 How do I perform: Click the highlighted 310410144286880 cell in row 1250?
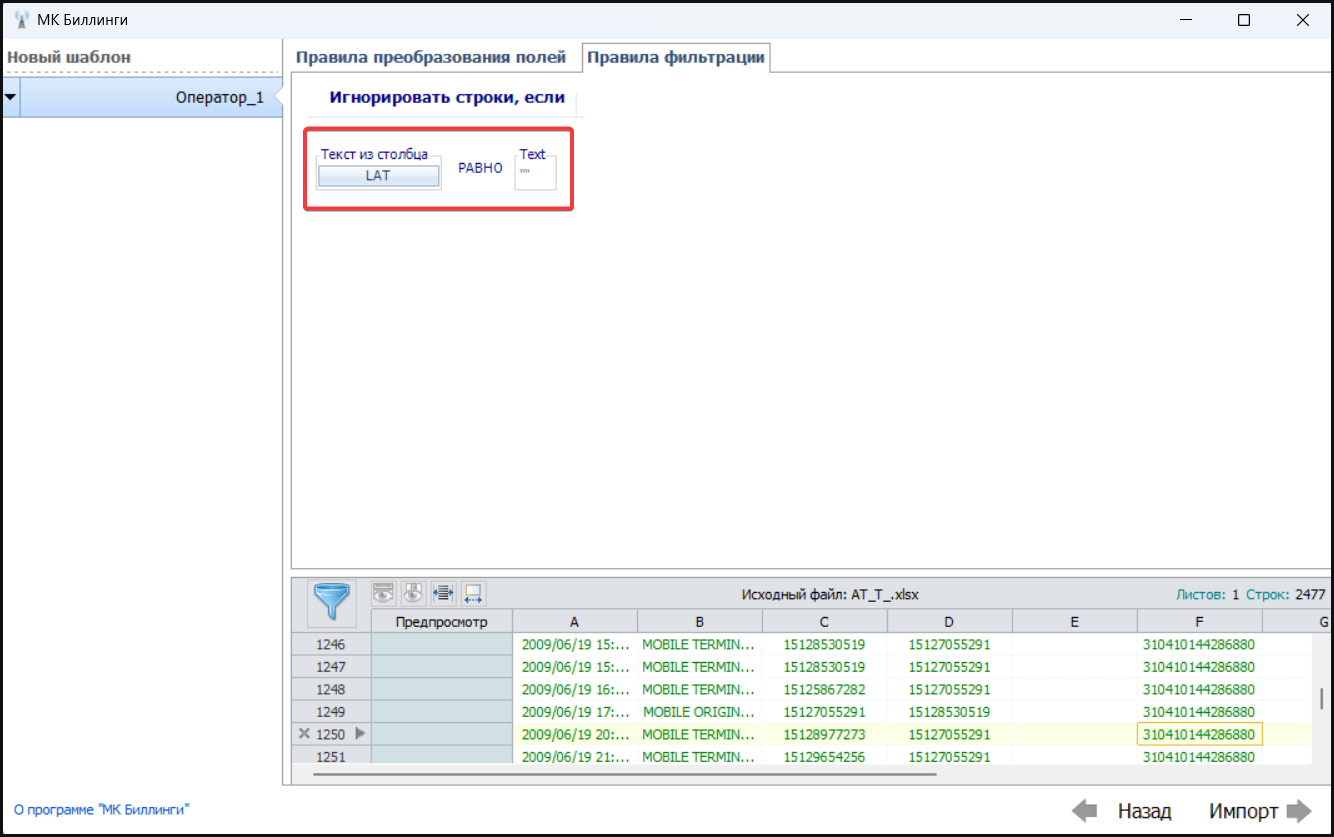(1200, 734)
